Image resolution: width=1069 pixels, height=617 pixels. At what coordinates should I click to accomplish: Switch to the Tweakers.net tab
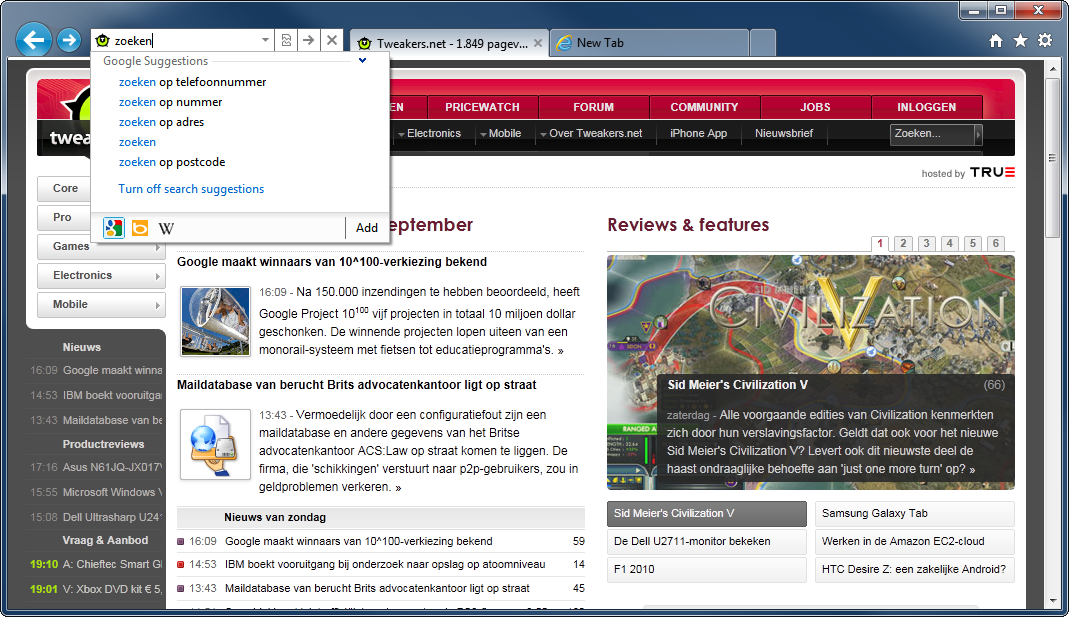pos(449,43)
